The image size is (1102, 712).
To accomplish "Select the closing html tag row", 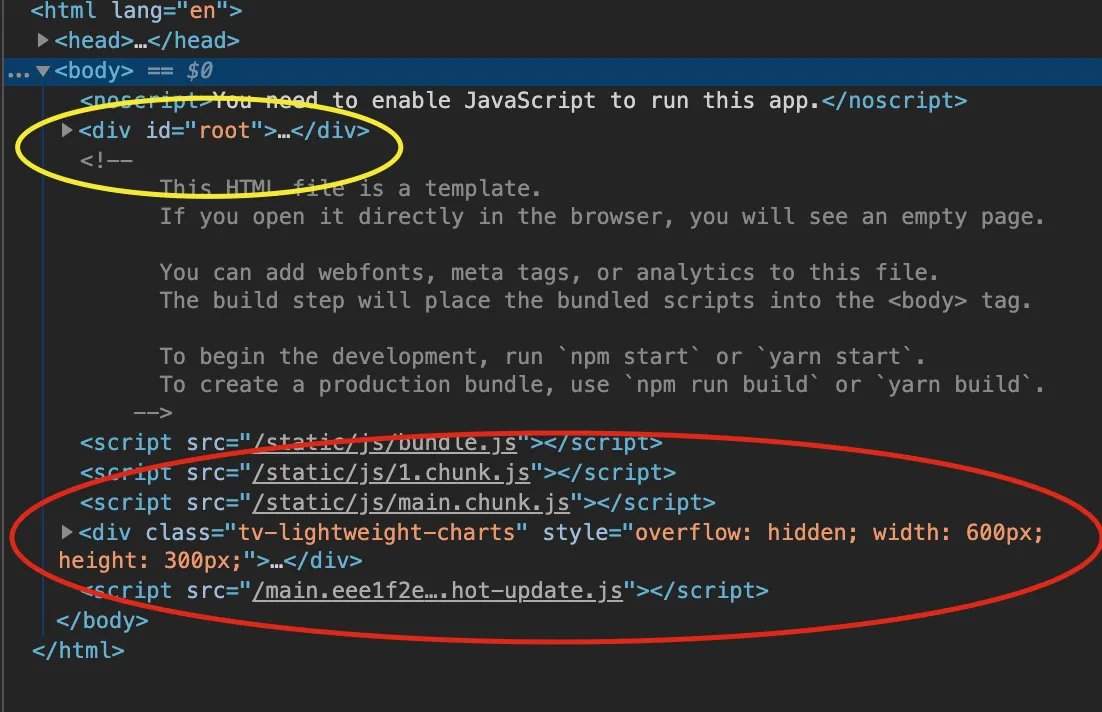I will (x=78, y=650).
